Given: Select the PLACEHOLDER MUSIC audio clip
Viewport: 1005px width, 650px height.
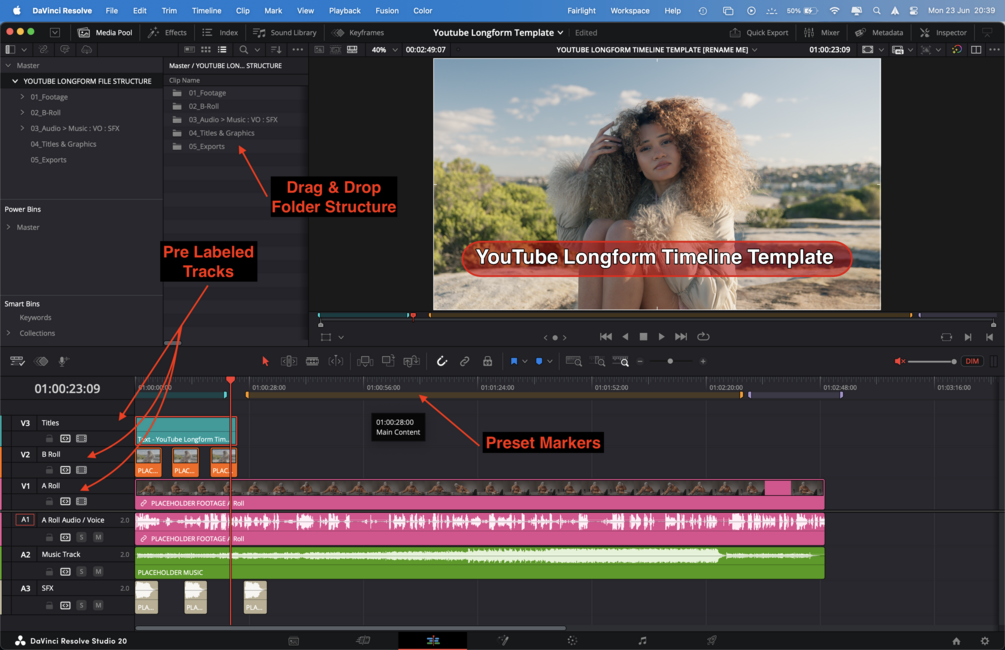Looking at the screenshot, I should click(479, 563).
